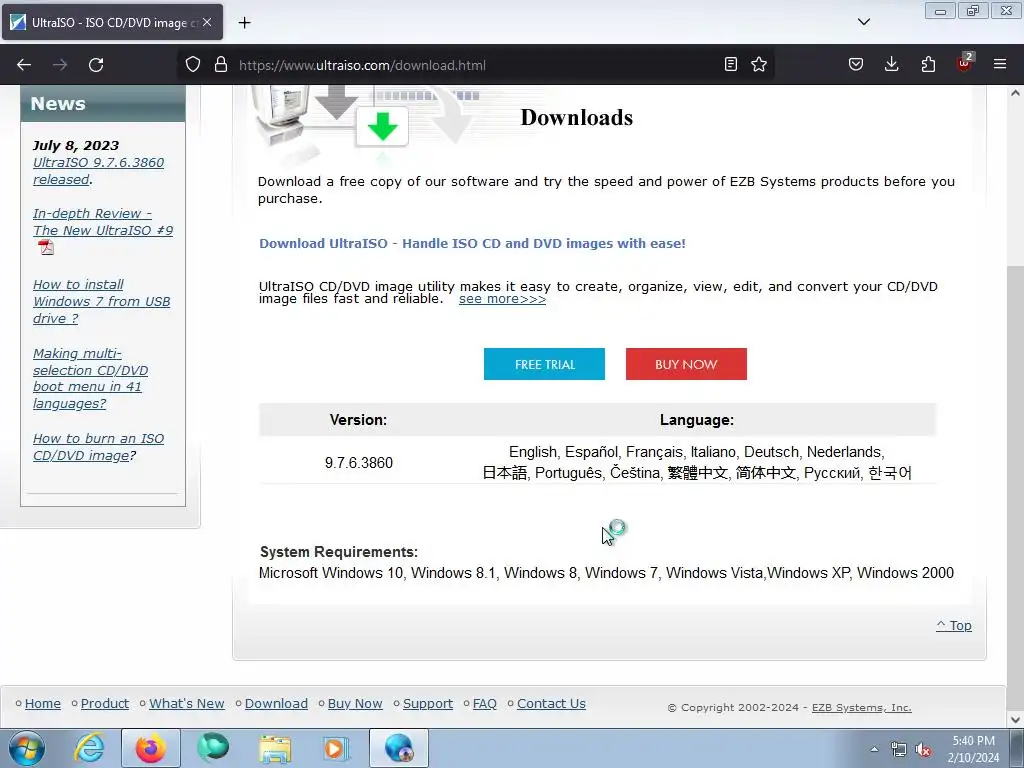Select the UltraISO browser tab
This screenshot has width=1024, height=768.
pos(112,22)
